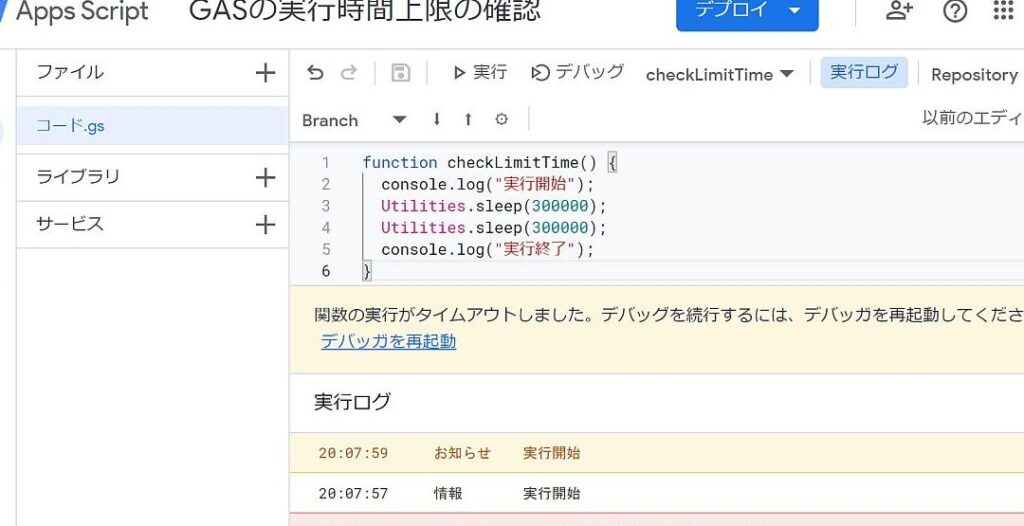Expand the Branch dropdown
This screenshot has height=526, width=1024.
[354, 120]
